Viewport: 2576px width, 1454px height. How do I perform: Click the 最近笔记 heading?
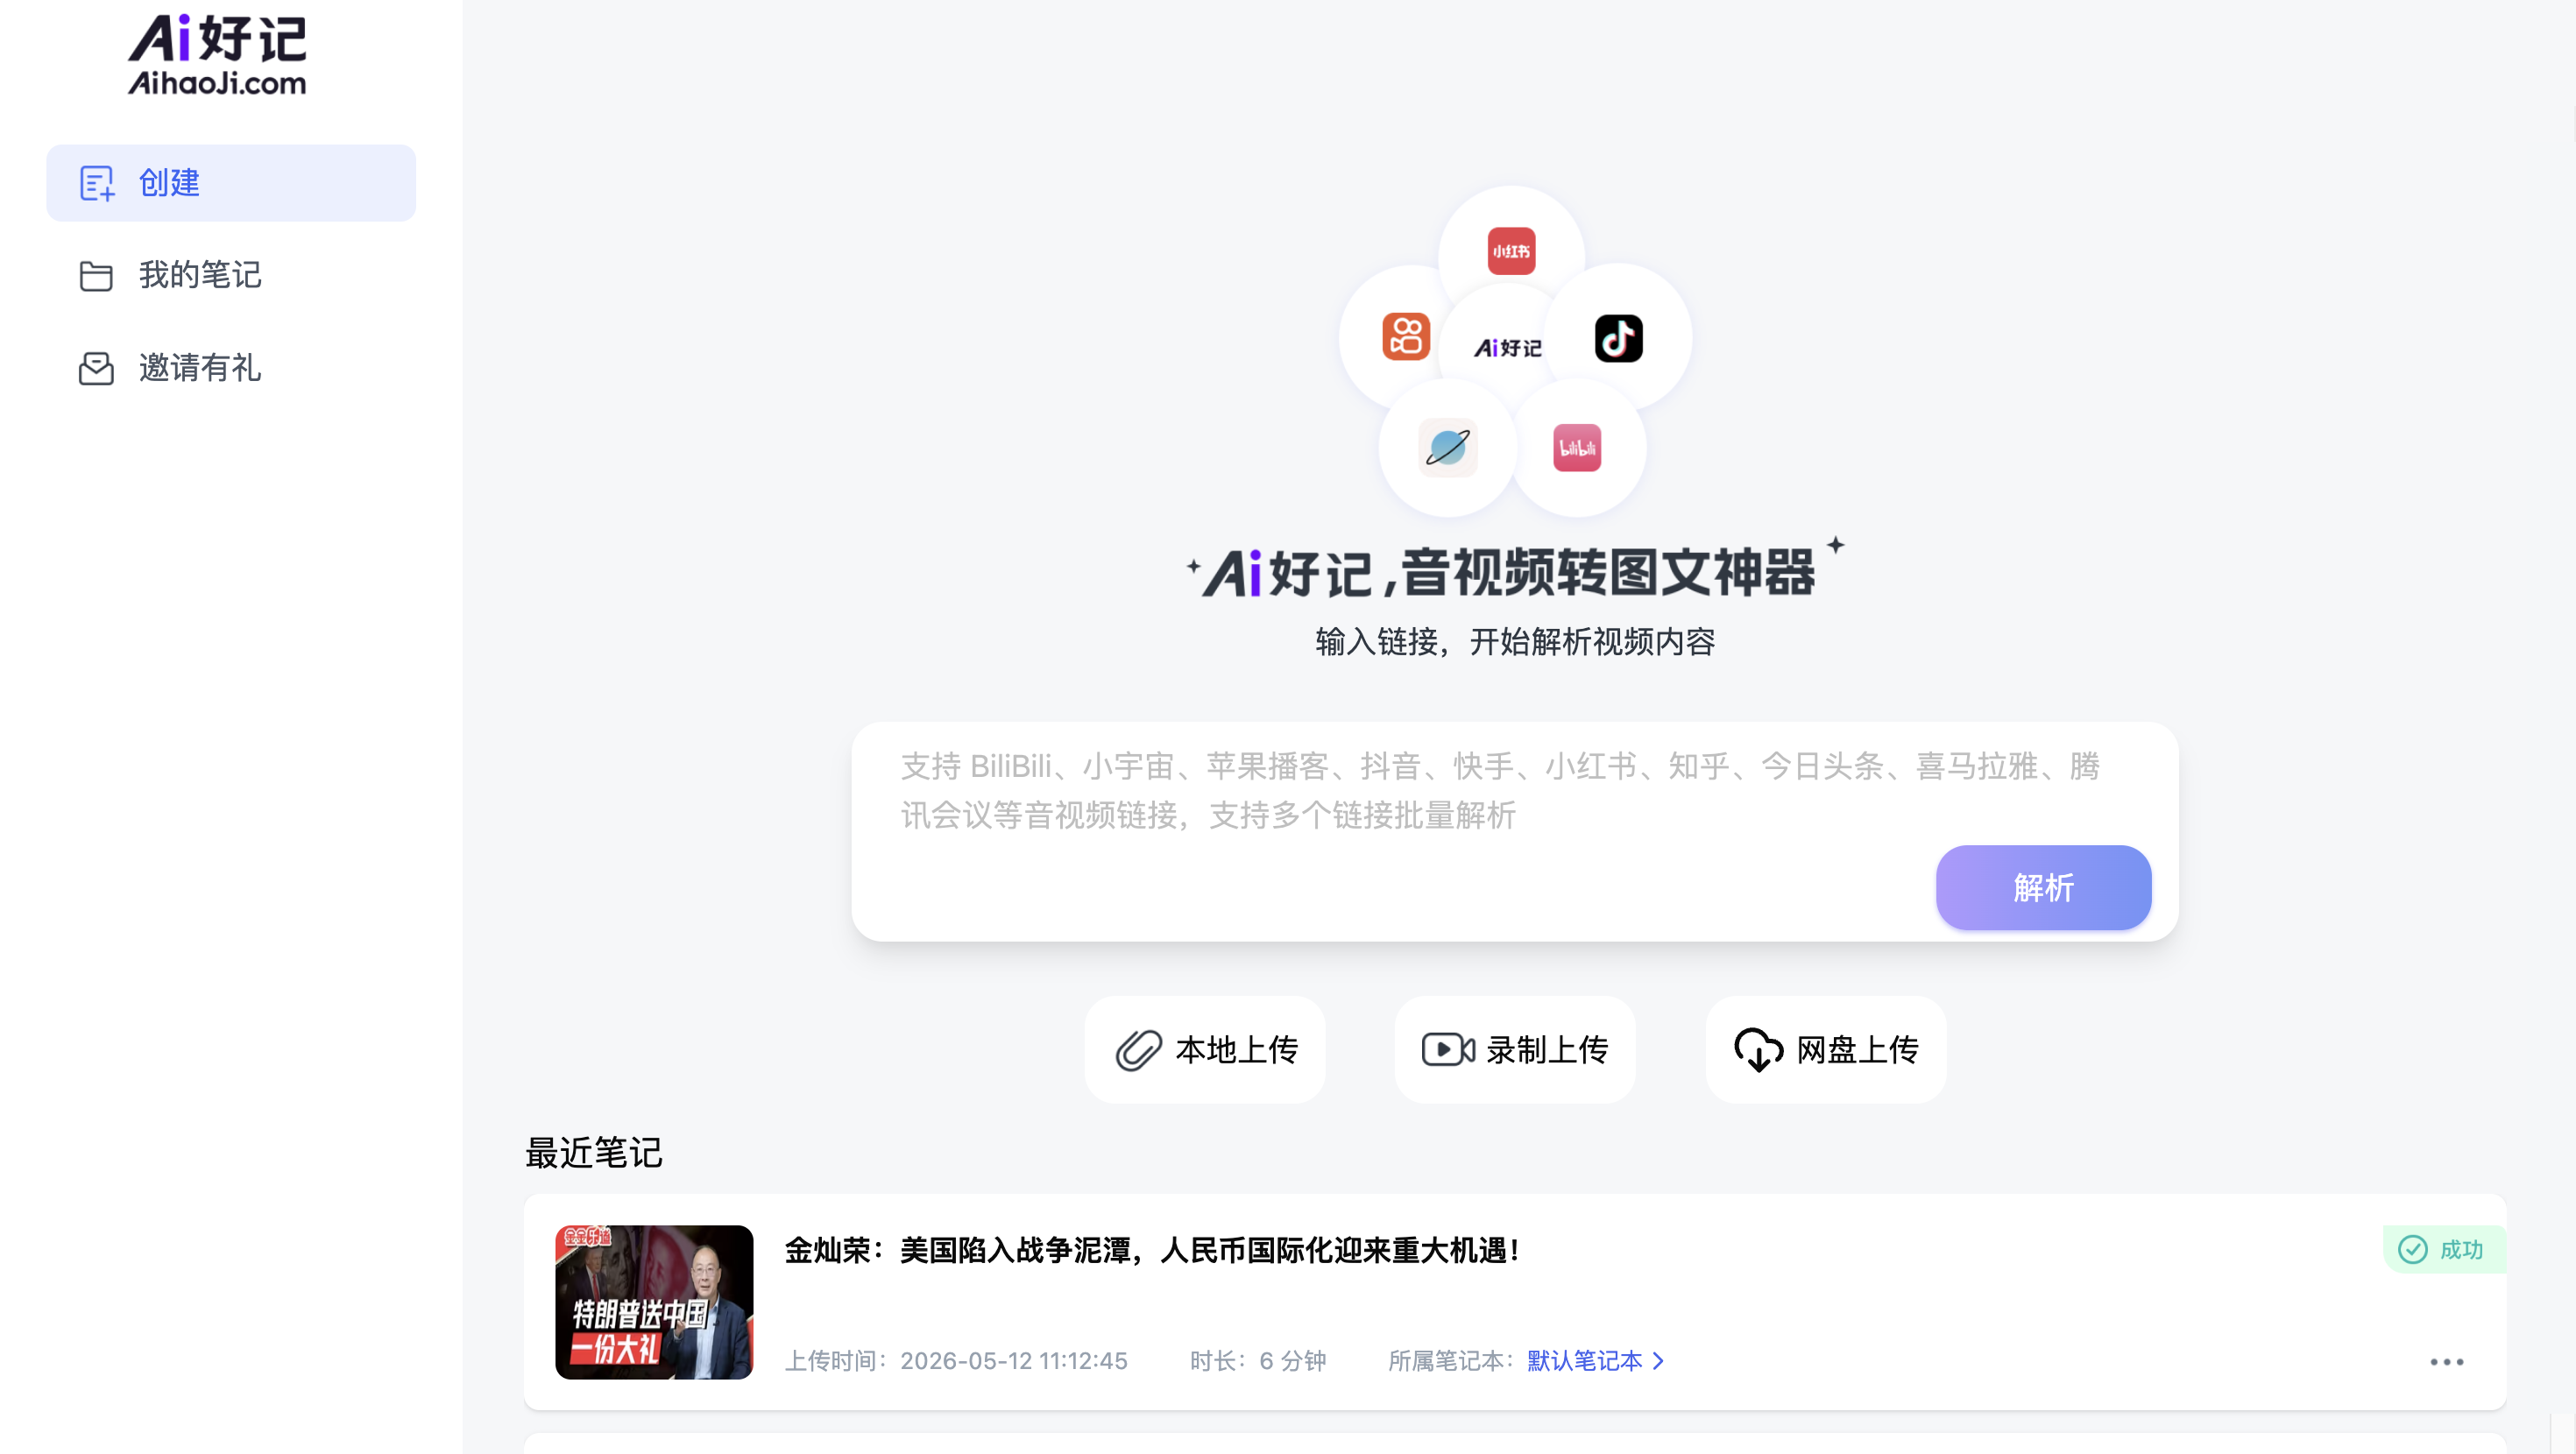(594, 1153)
